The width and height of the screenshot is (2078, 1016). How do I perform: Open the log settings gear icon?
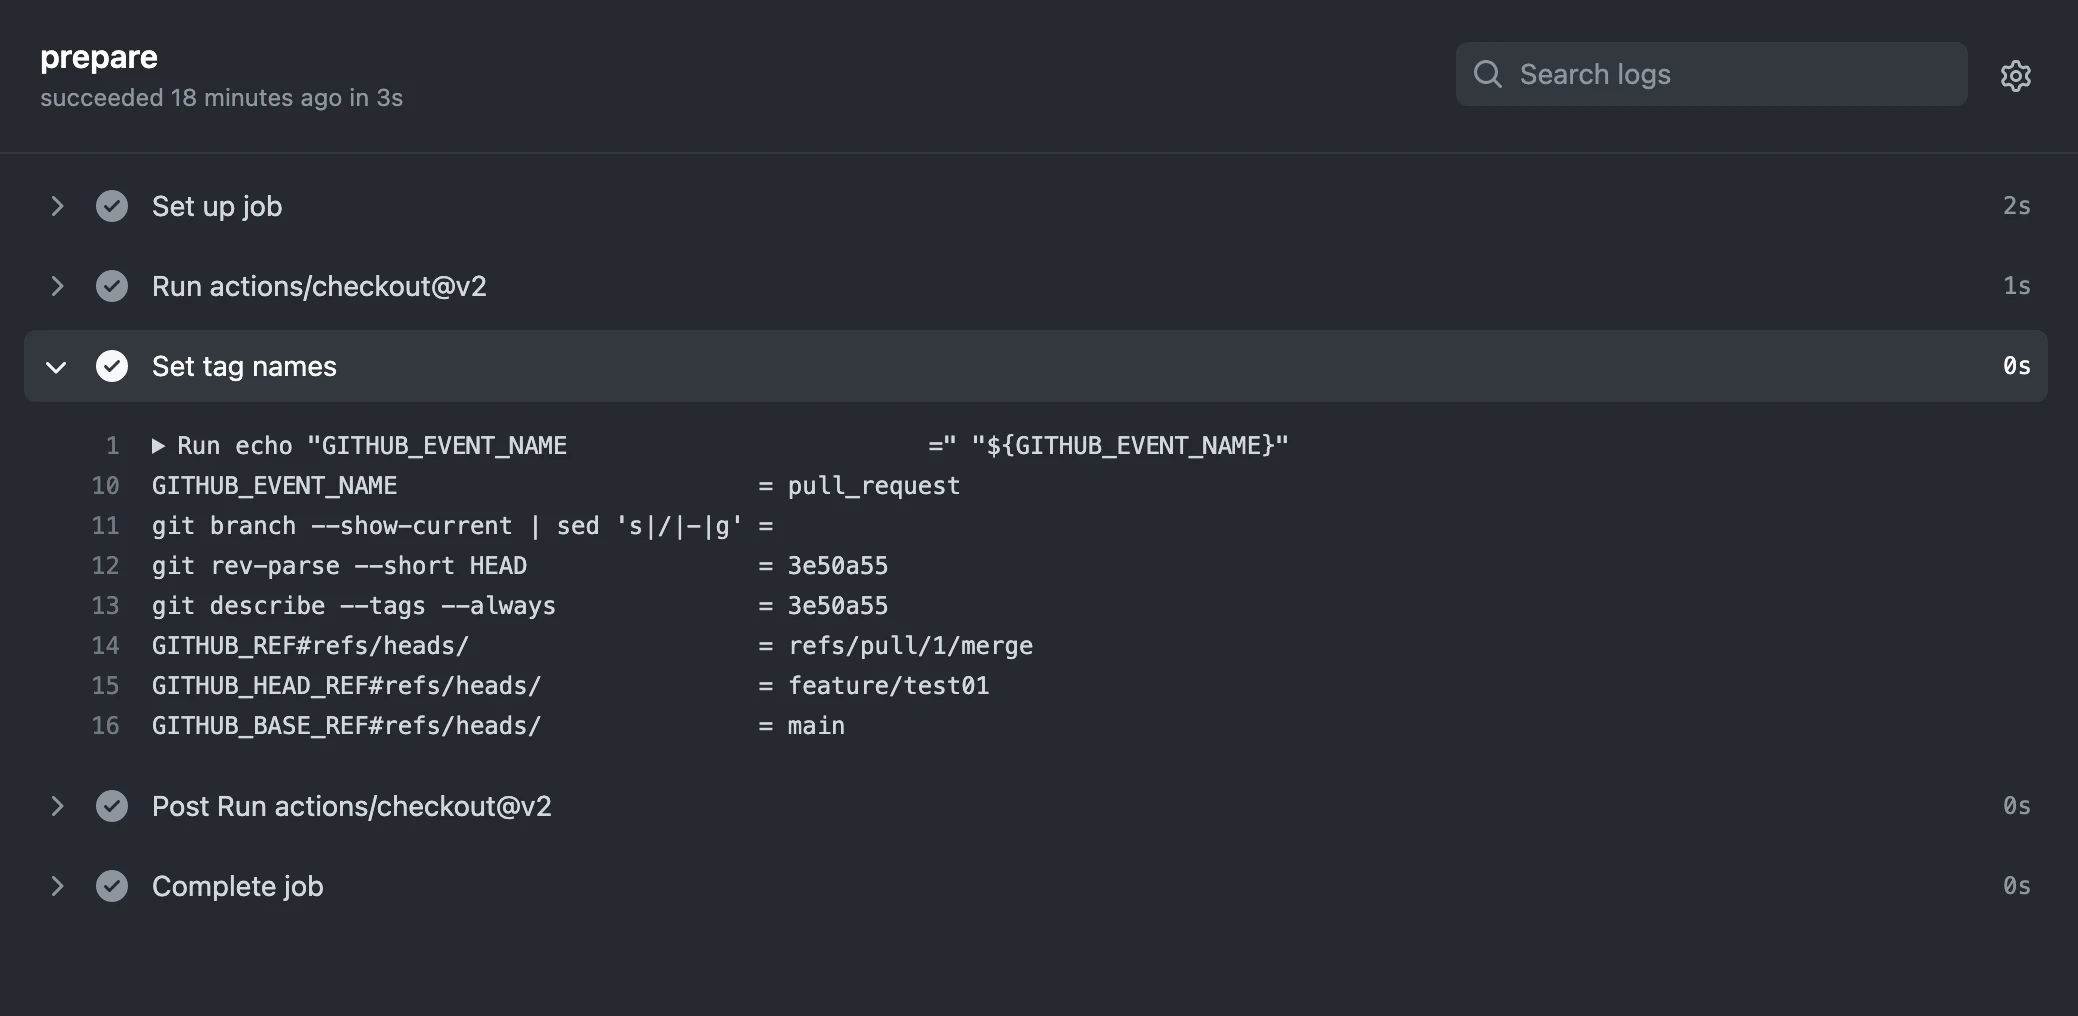pyautogui.click(x=2015, y=75)
